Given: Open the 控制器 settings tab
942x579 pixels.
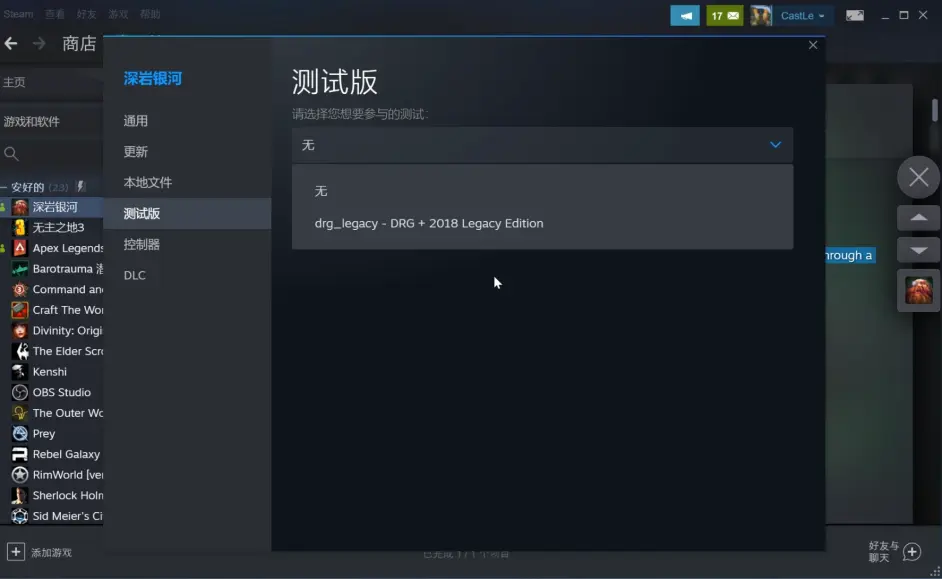Looking at the screenshot, I should (142, 245).
